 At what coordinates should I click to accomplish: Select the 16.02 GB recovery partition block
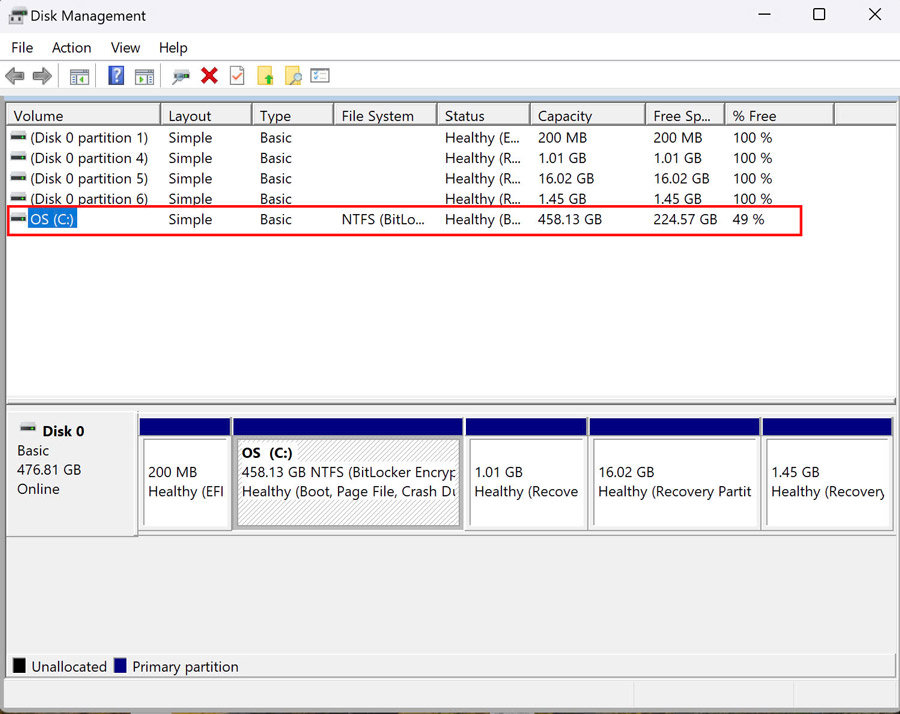point(675,472)
